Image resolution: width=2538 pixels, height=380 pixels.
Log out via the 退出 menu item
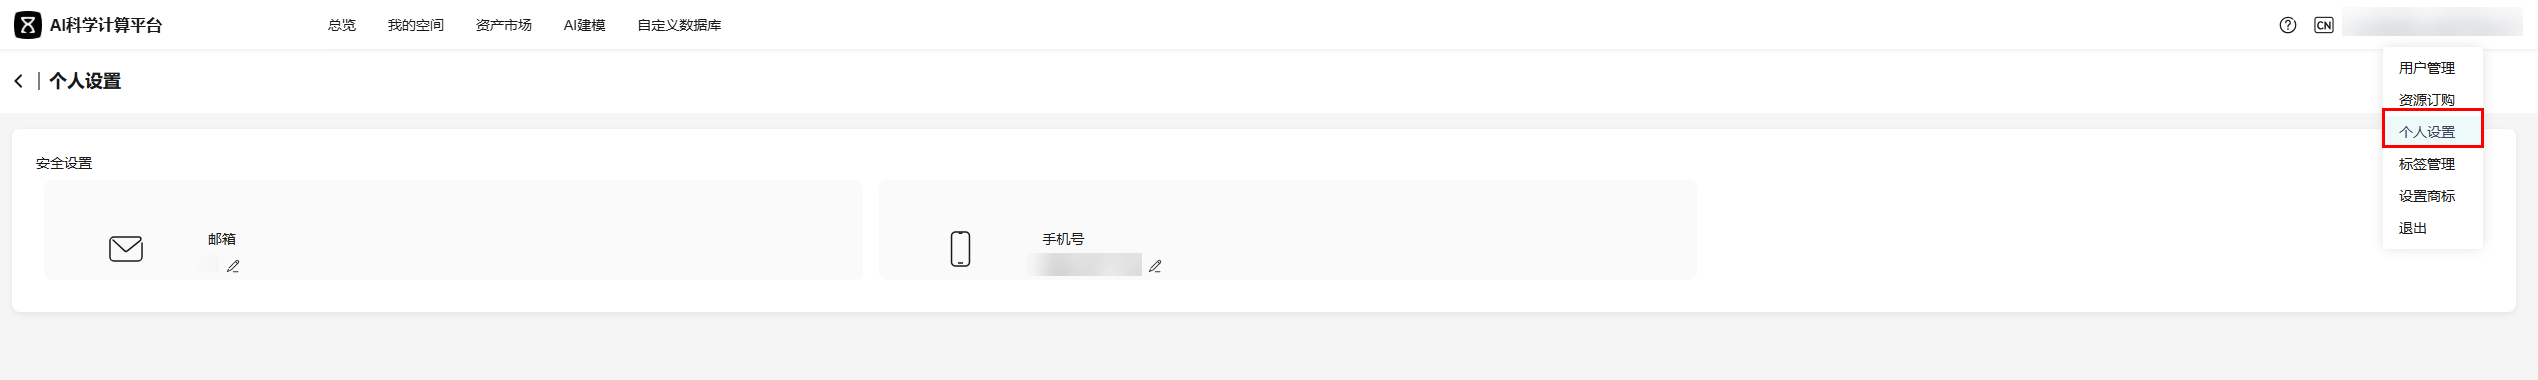pos(2412,228)
